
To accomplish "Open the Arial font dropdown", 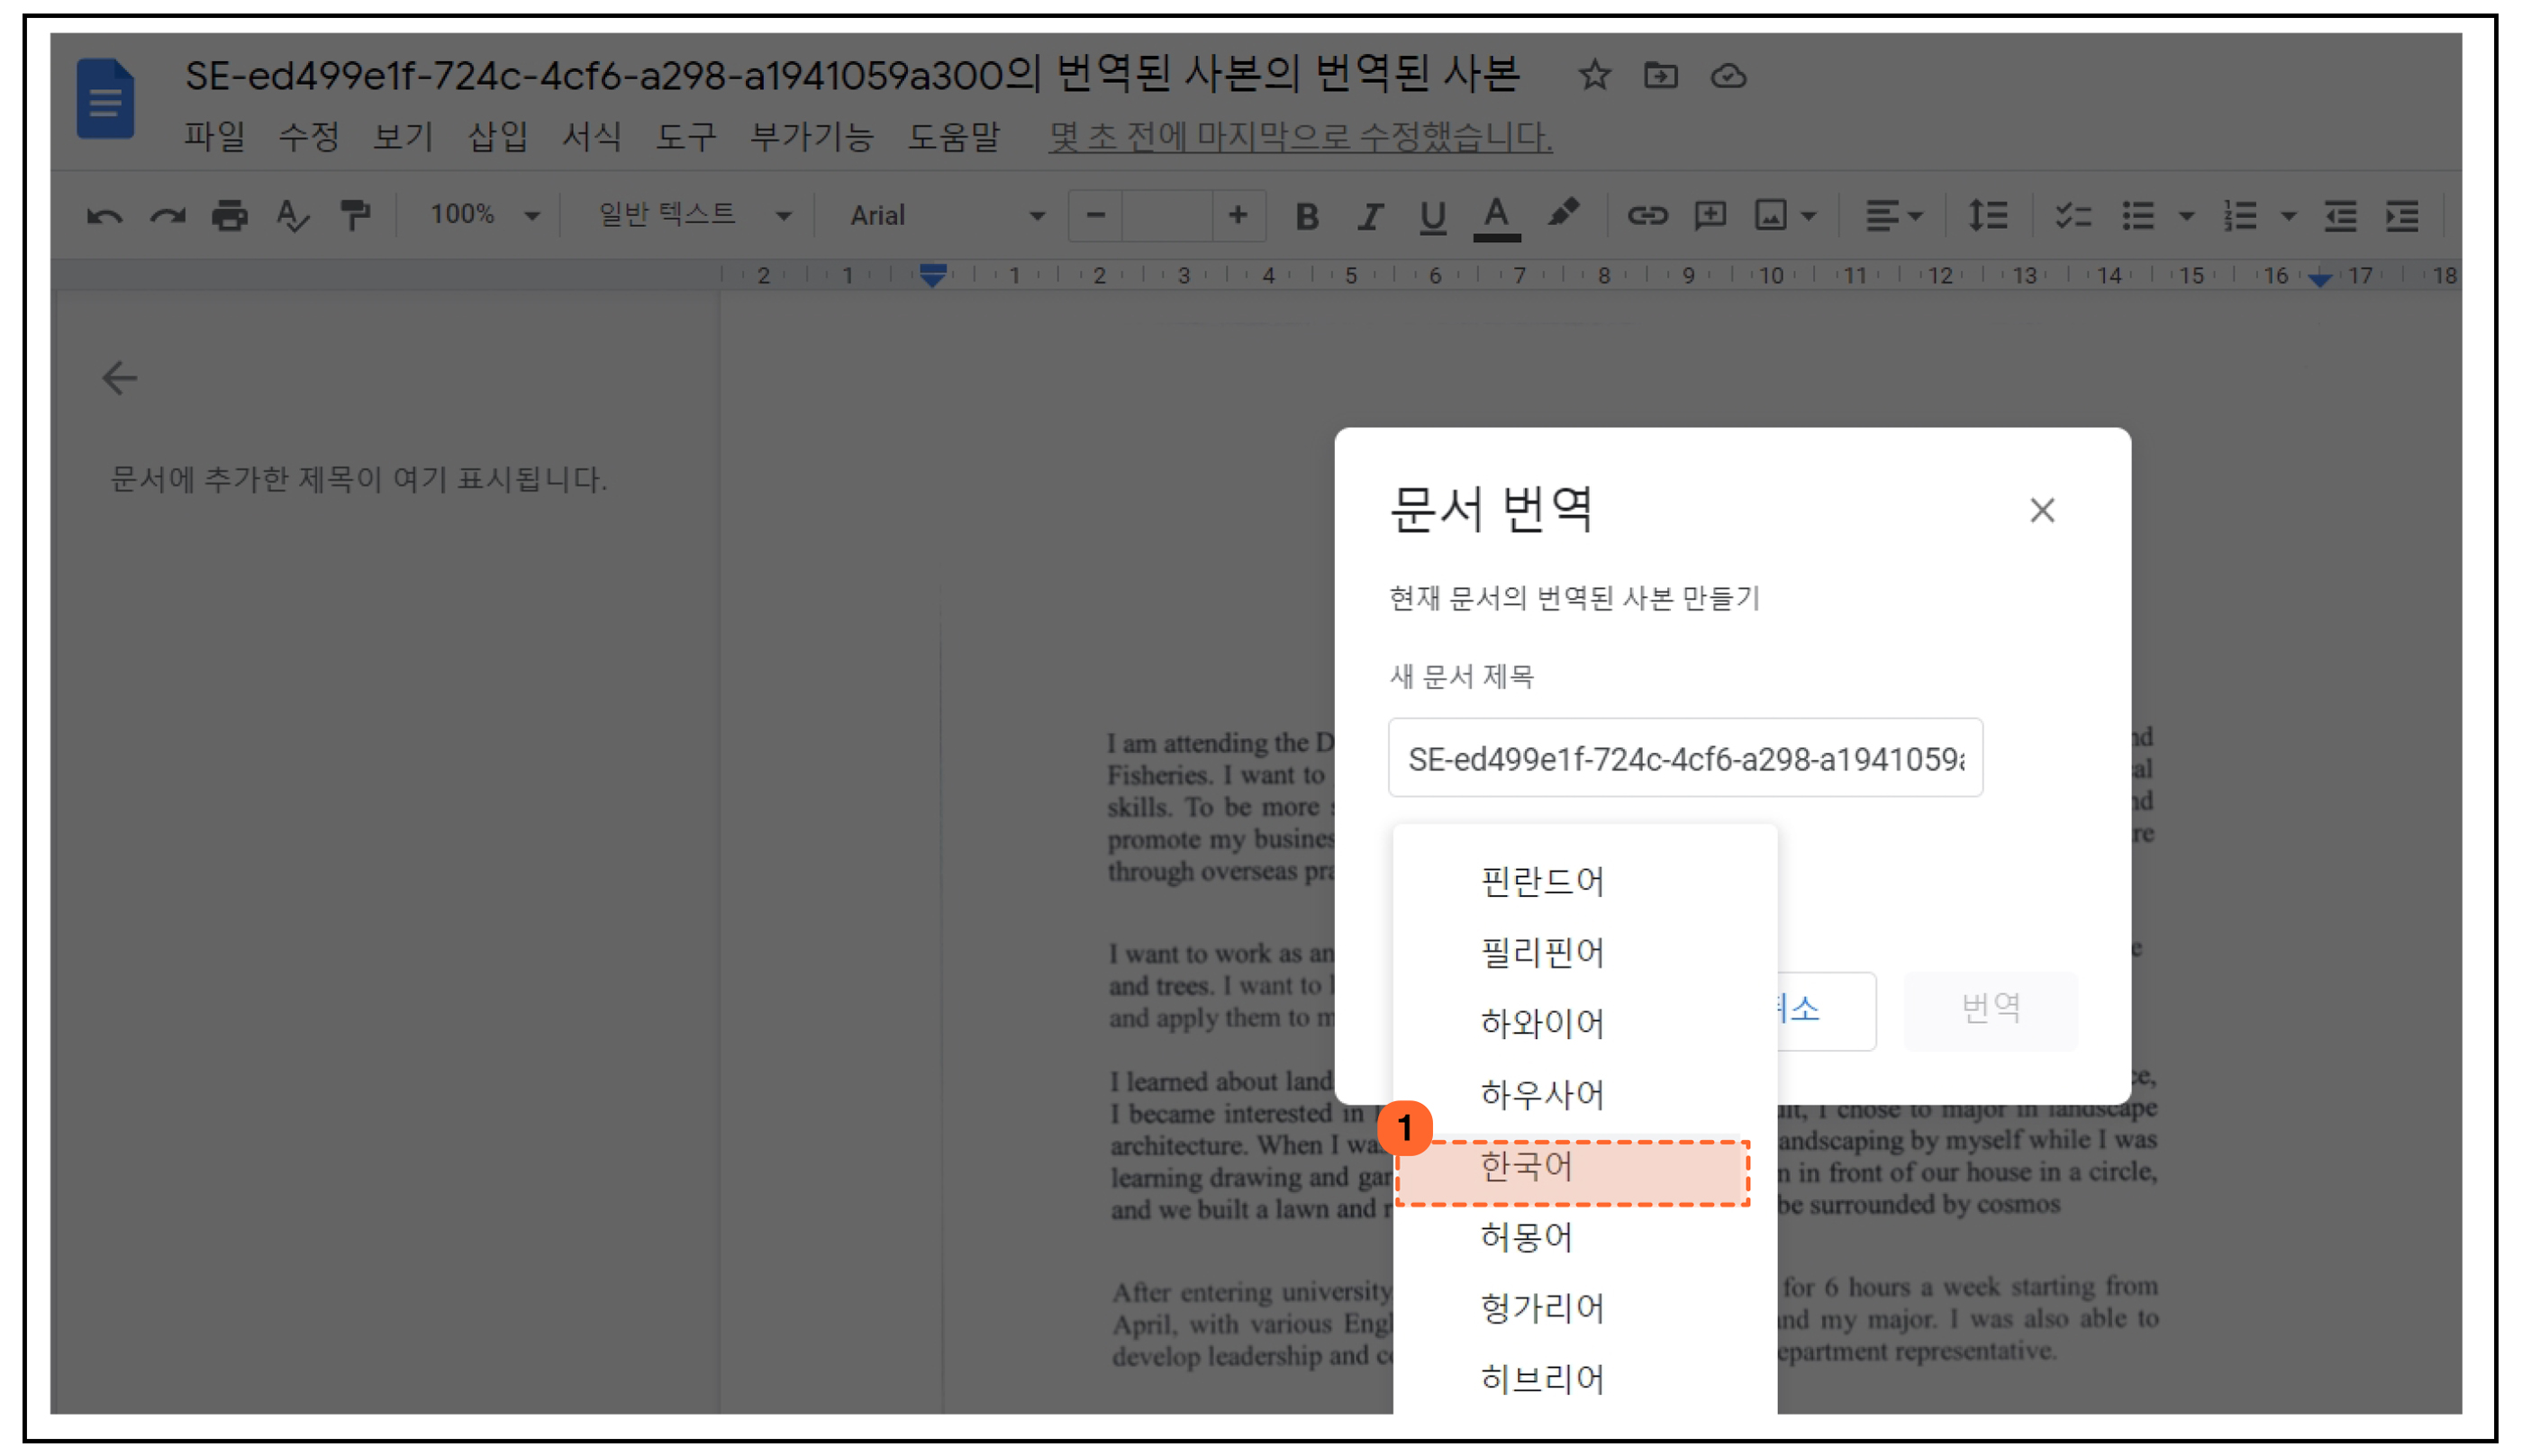I will [x=946, y=216].
